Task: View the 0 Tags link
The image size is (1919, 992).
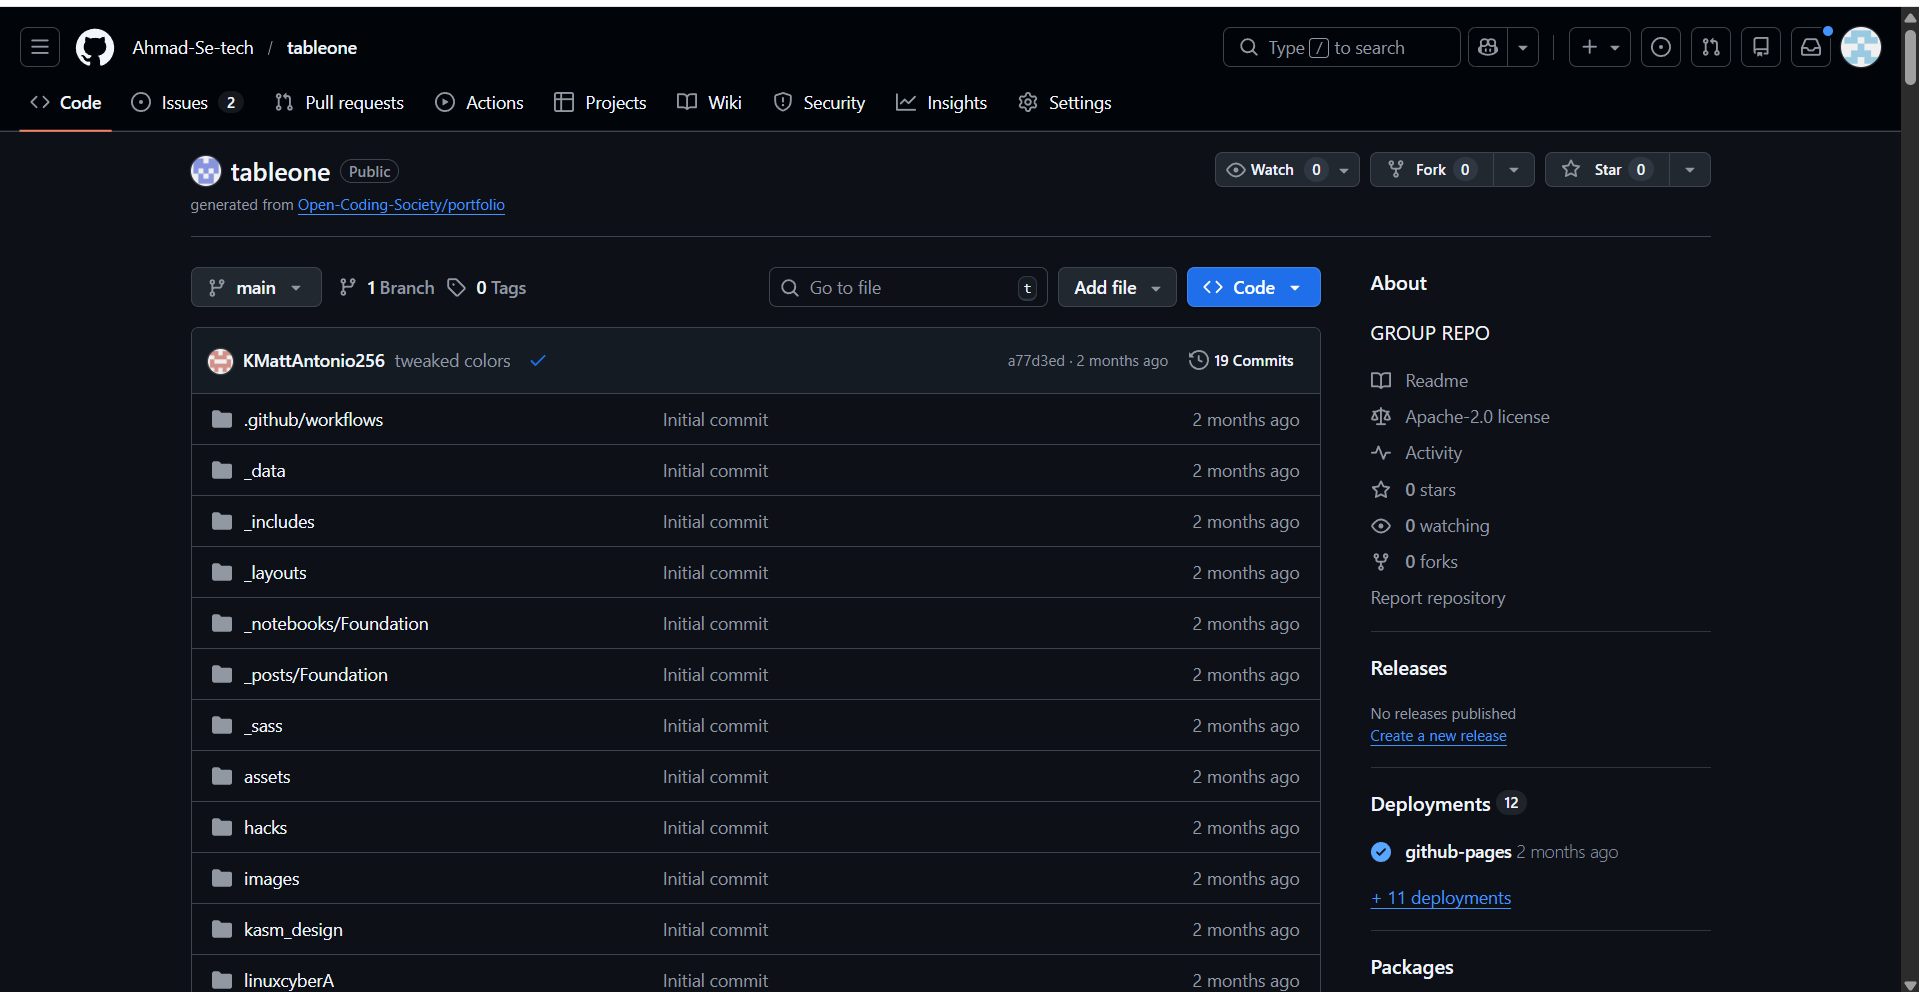Action: point(487,287)
